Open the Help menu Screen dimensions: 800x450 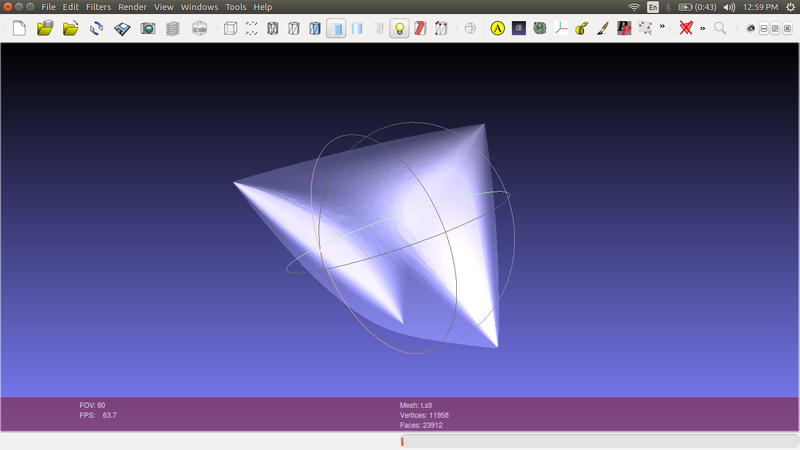point(263,7)
